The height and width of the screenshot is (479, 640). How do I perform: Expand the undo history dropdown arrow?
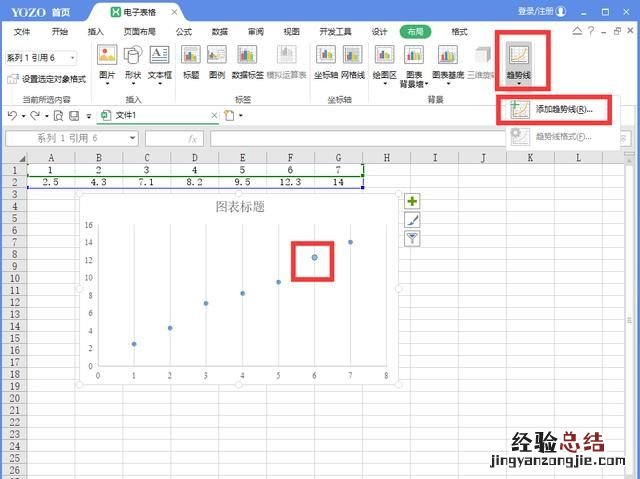[x=23, y=116]
